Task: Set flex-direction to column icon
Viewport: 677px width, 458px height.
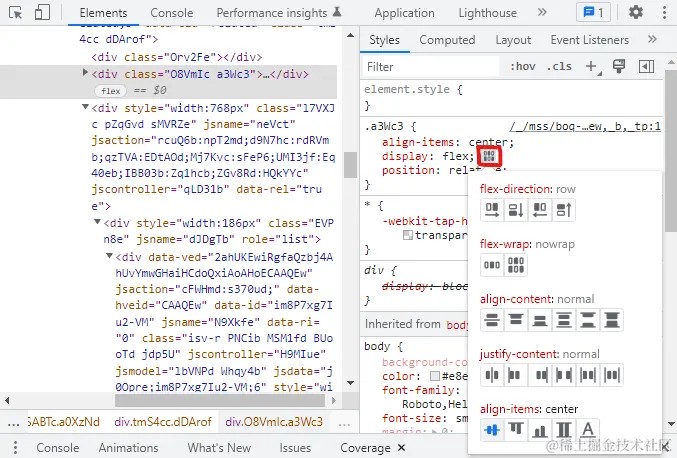Action: click(516, 210)
